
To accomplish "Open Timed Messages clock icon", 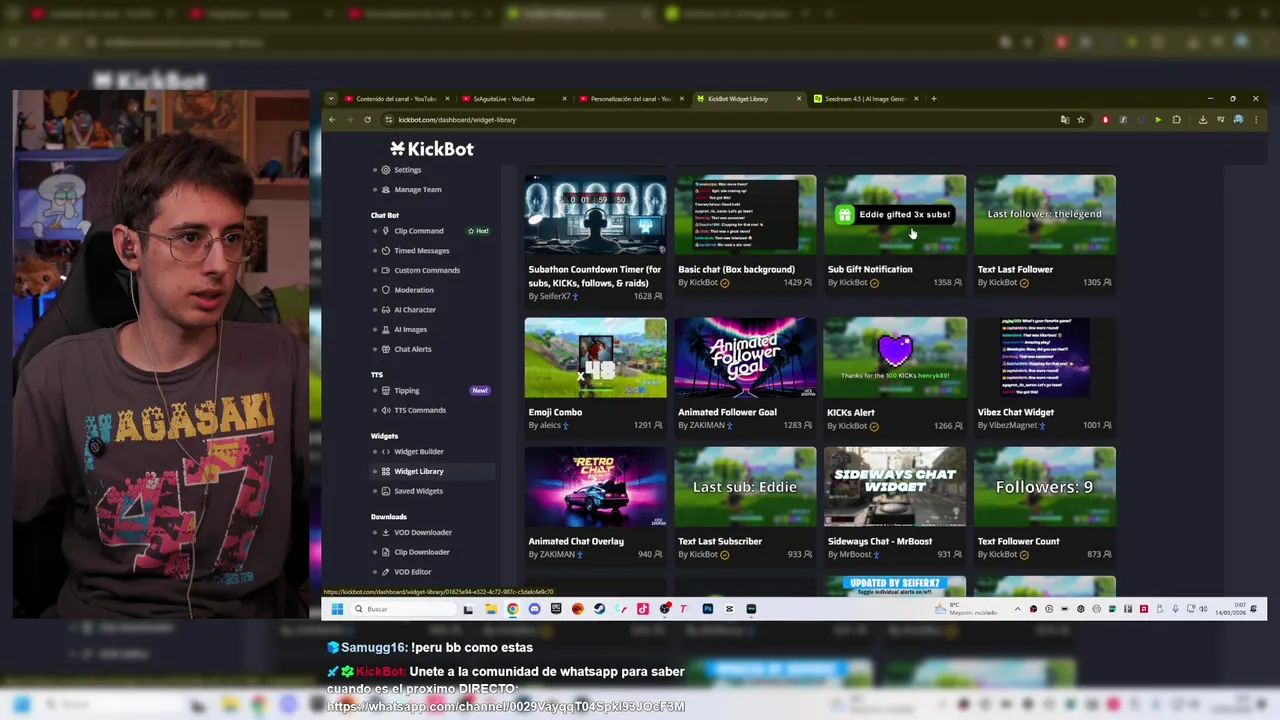I will coord(386,251).
